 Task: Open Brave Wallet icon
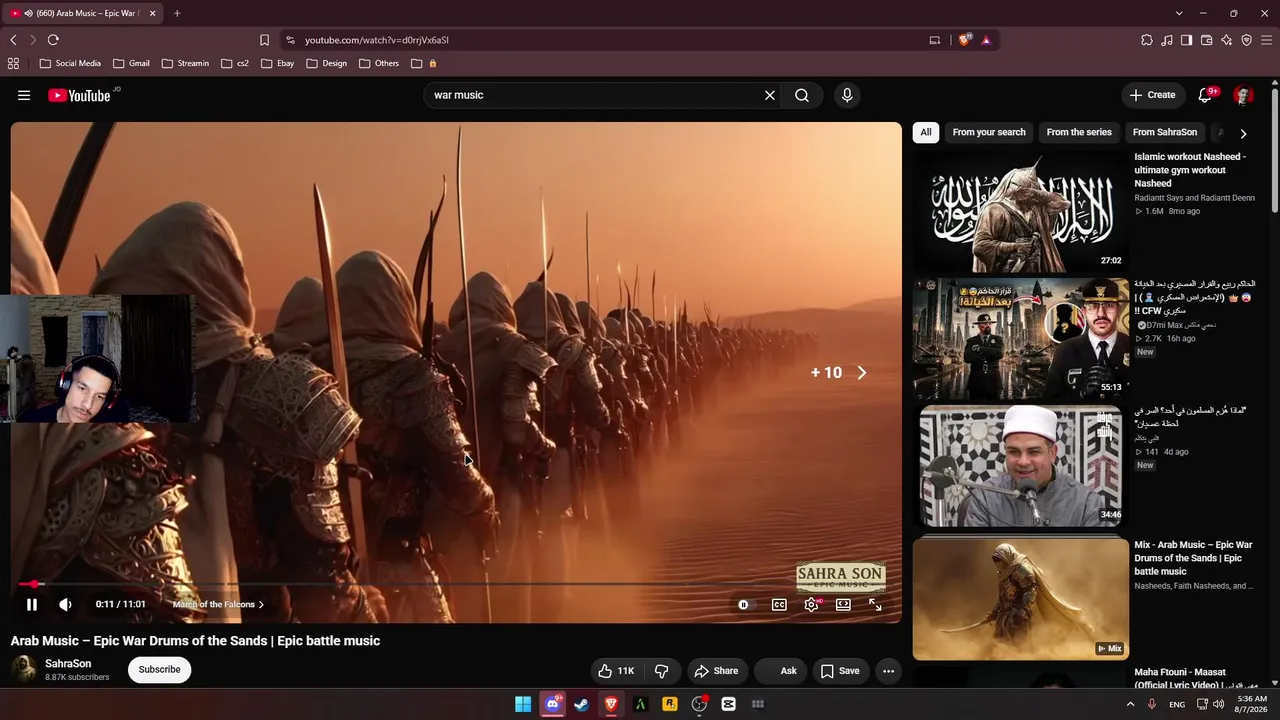(x=1206, y=40)
